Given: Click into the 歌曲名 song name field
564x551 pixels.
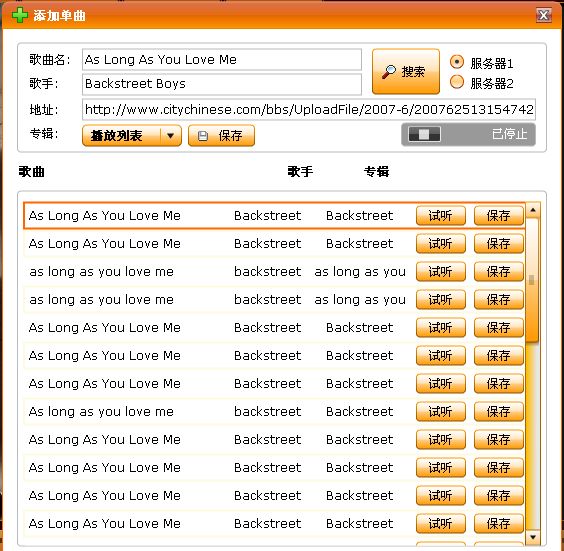Looking at the screenshot, I should [222, 60].
